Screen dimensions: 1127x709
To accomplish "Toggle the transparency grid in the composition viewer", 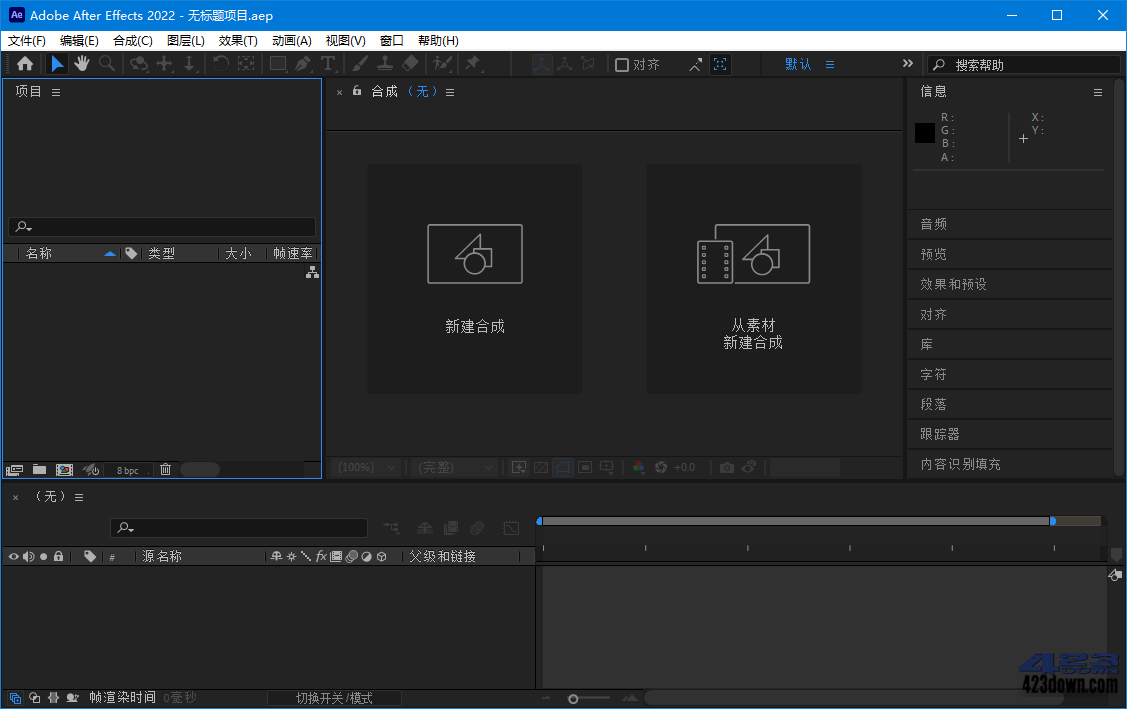I will [x=540, y=467].
